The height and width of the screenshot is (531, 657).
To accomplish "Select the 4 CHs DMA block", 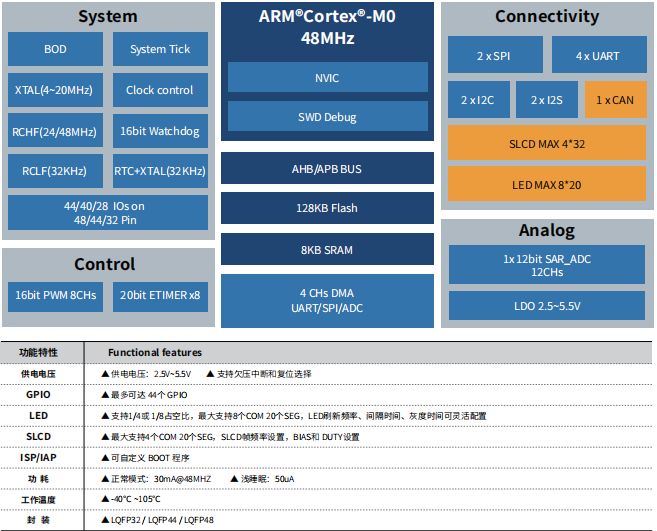I will point(327,300).
